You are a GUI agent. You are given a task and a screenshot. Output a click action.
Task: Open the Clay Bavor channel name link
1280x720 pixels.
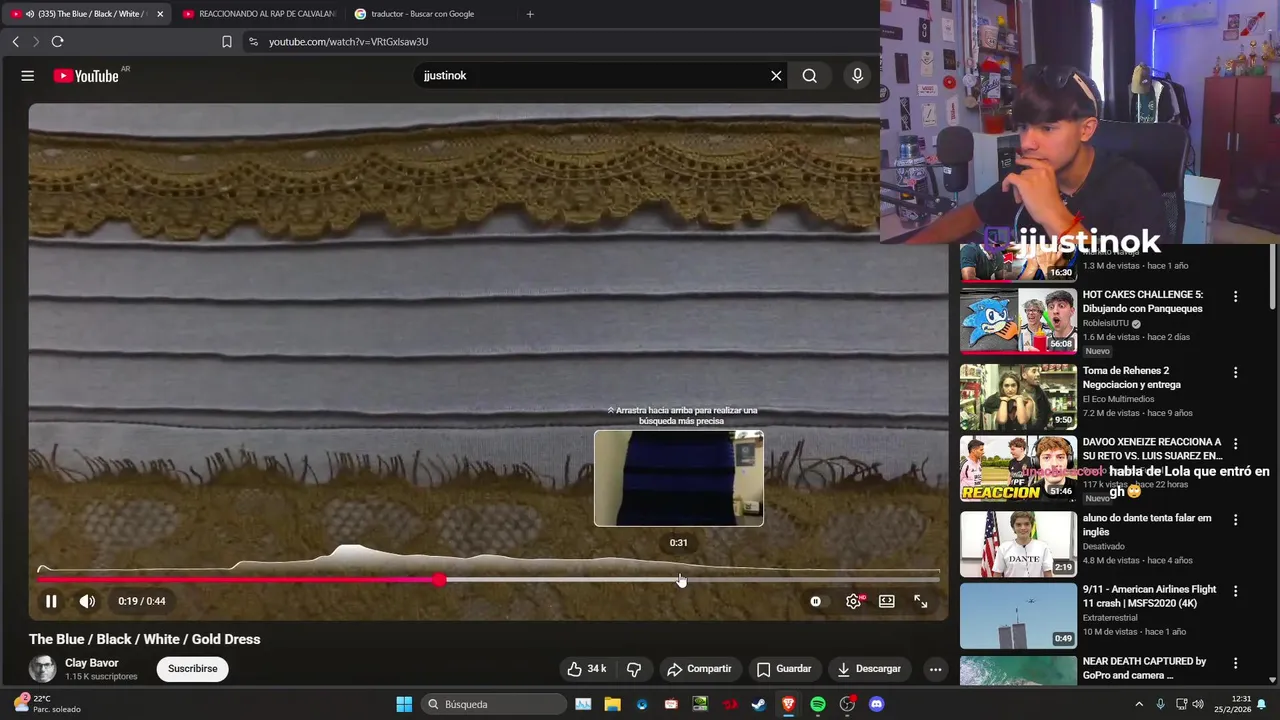92,663
